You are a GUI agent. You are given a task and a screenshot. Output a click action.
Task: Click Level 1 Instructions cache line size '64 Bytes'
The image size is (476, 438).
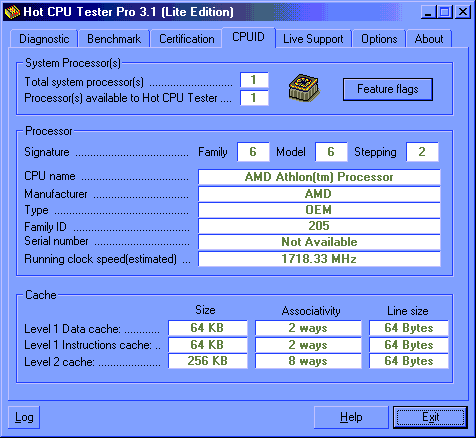click(x=409, y=345)
